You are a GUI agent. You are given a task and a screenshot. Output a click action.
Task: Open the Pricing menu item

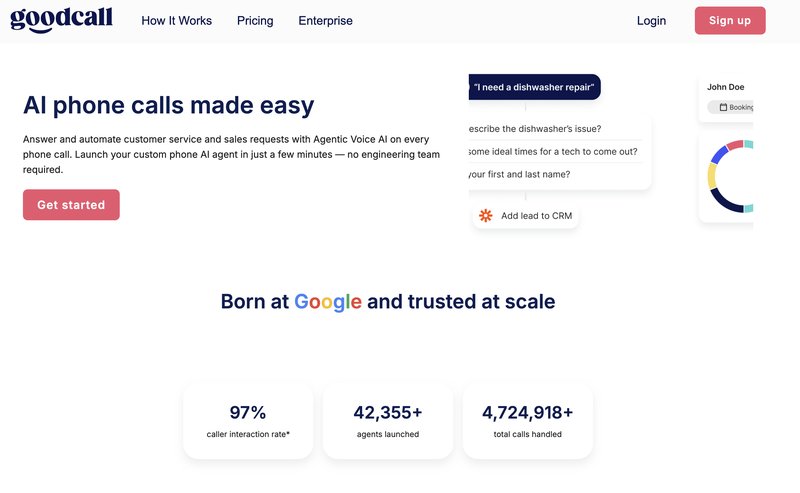click(x=255, y=20)
